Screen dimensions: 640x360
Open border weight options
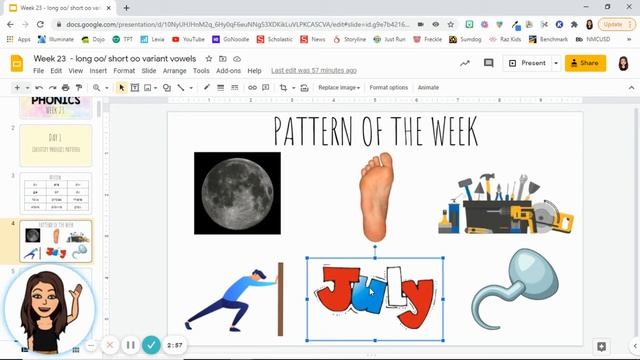tap(220, 88)
